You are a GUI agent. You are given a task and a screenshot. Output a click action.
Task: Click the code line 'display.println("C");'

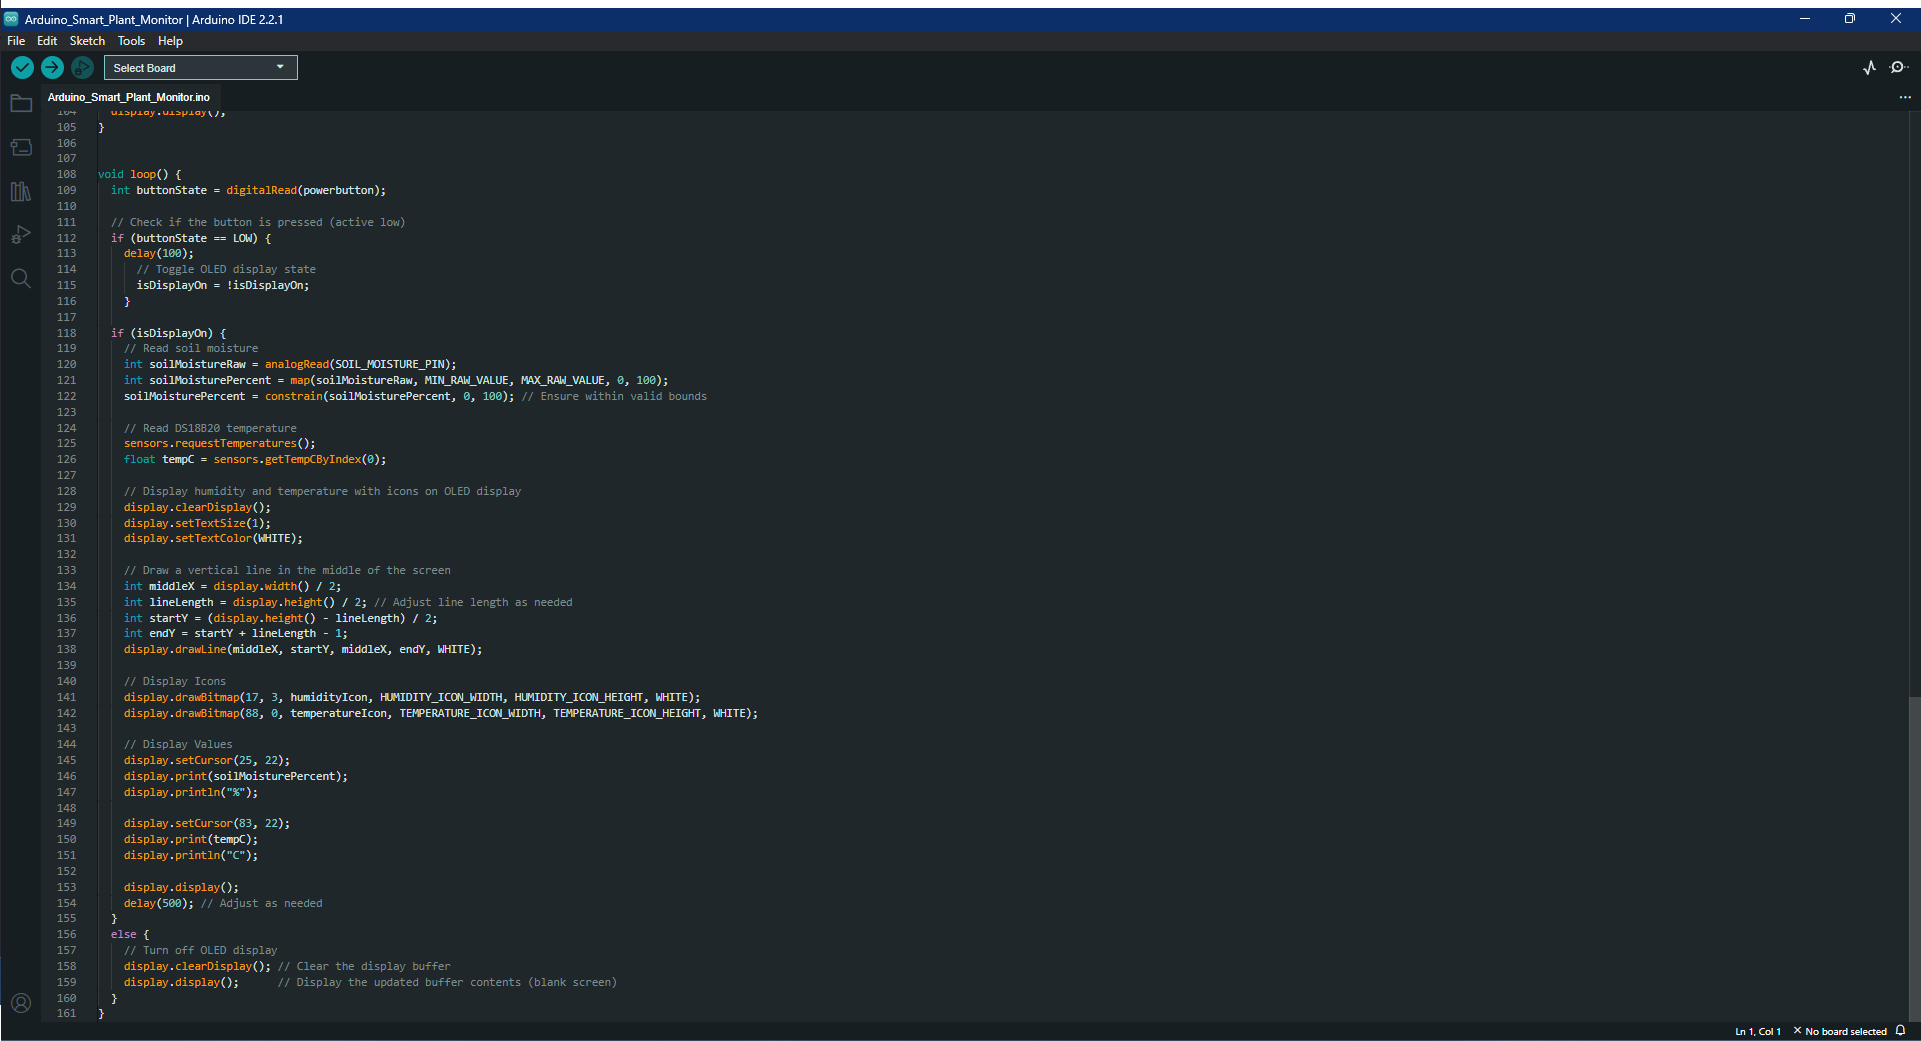(191, 855)
